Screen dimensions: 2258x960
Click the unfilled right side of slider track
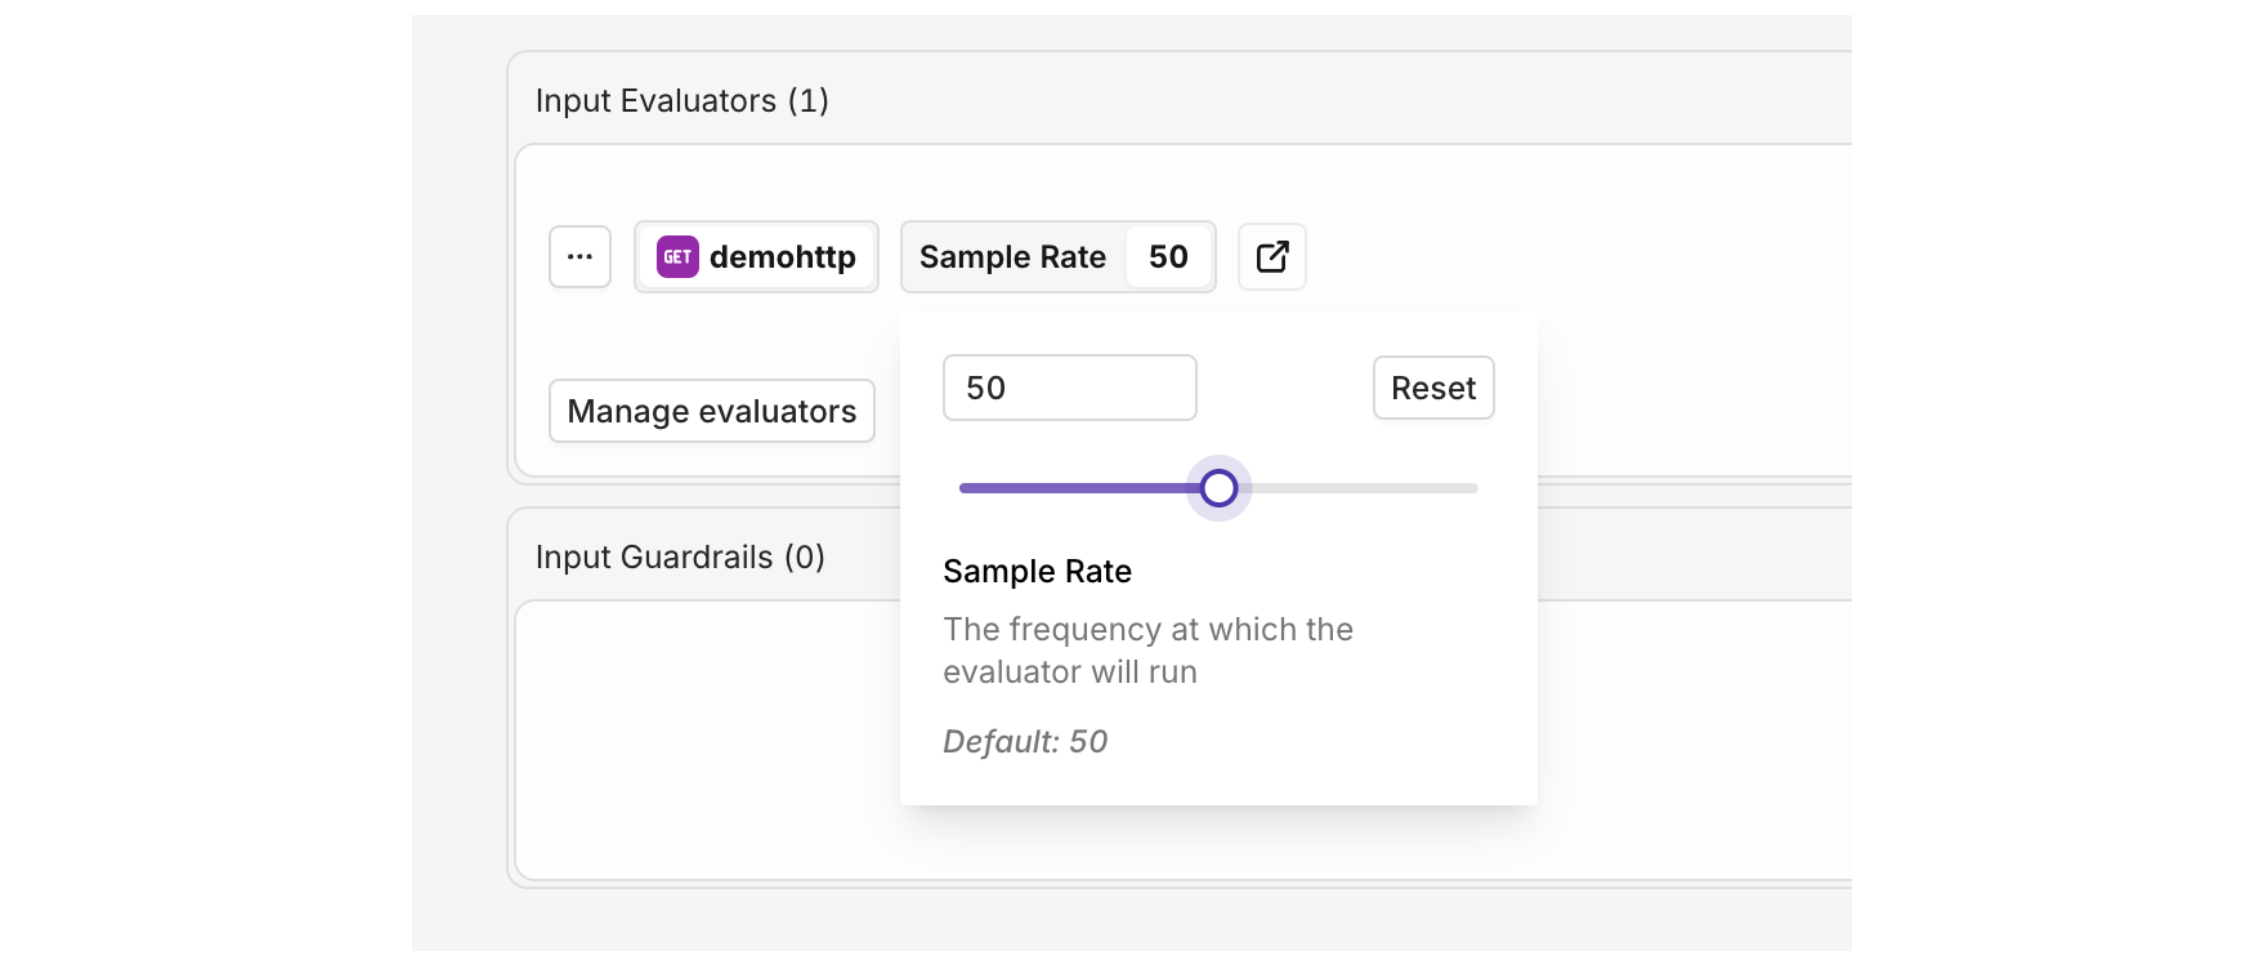pos(1370,488)
